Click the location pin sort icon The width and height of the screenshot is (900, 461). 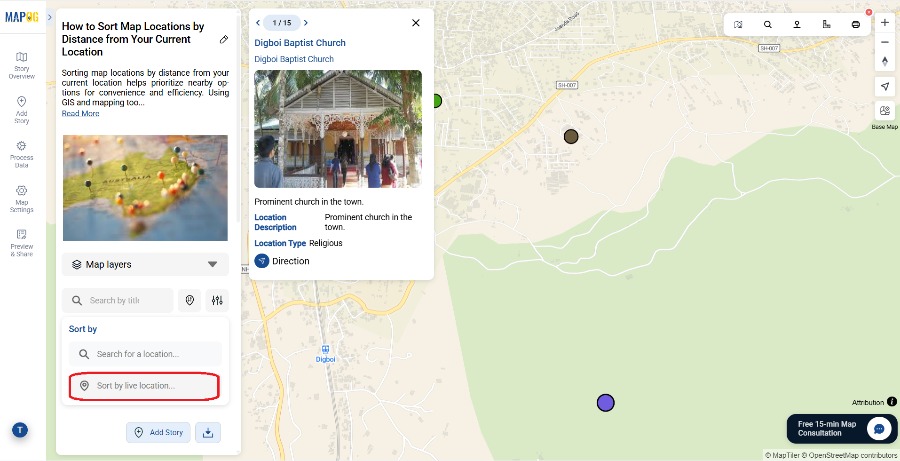[190, 300]
